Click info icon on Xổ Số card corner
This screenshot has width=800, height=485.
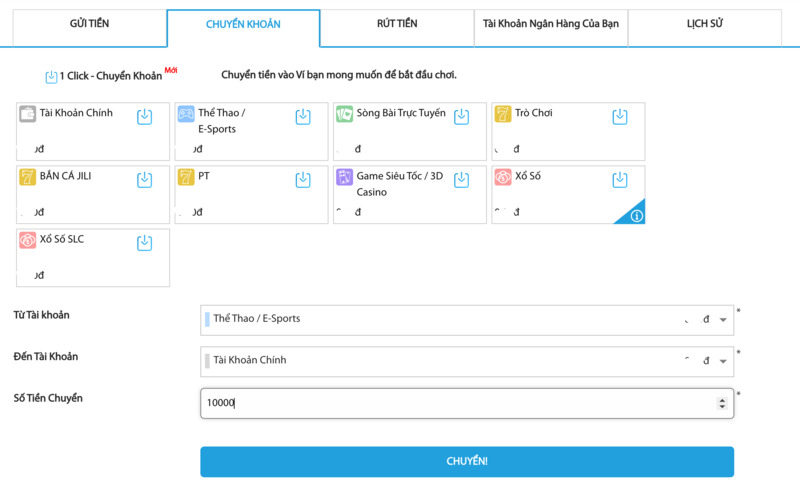click(636, 215)
